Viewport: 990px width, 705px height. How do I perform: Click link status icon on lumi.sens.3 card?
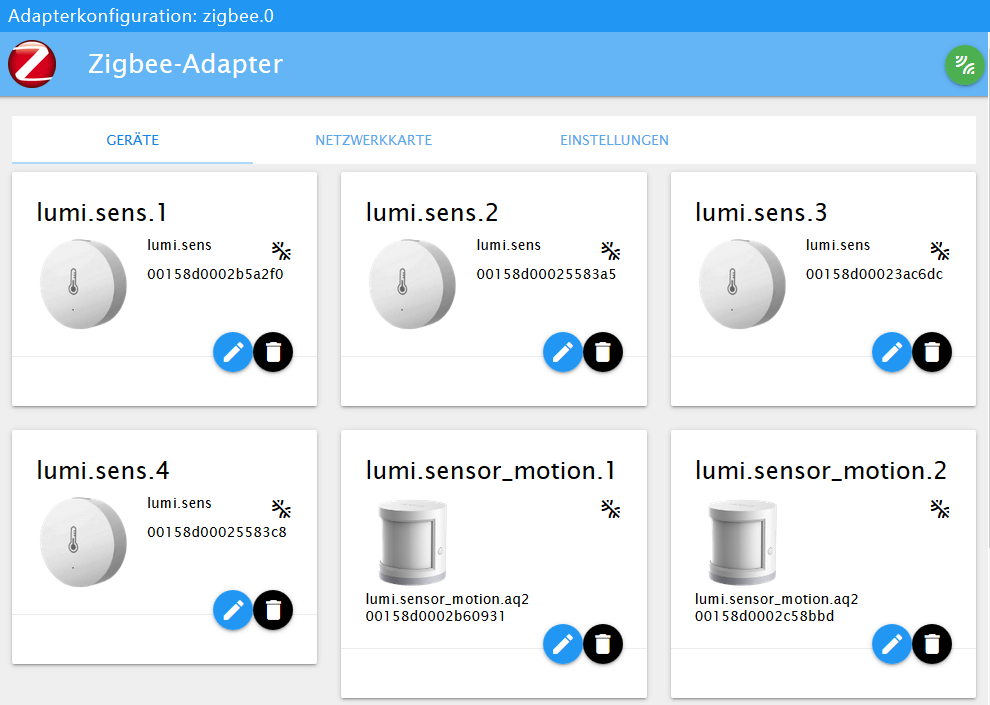(940, 251)
